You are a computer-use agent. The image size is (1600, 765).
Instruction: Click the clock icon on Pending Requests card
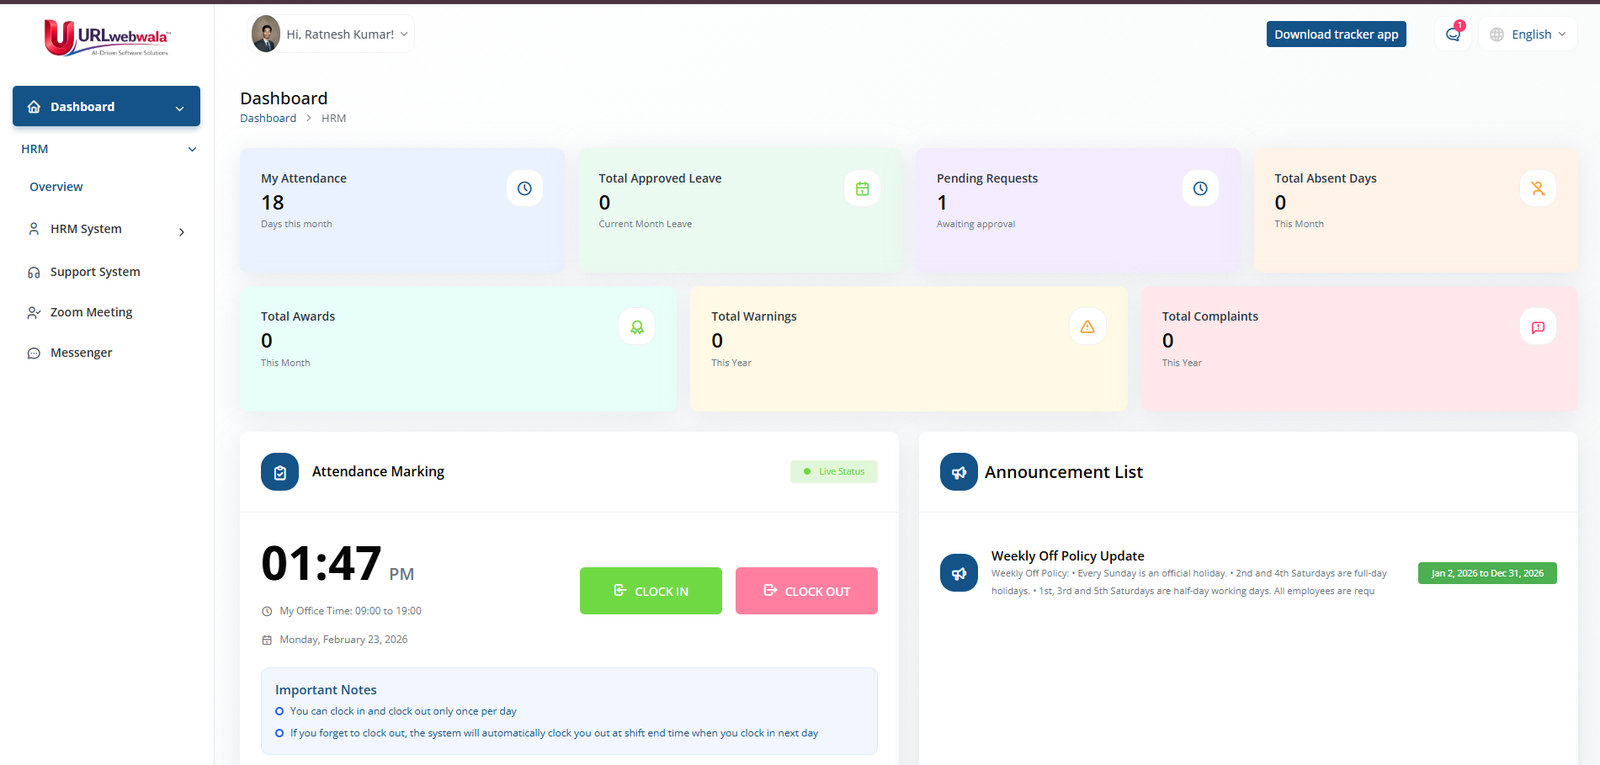[1200, 188]
